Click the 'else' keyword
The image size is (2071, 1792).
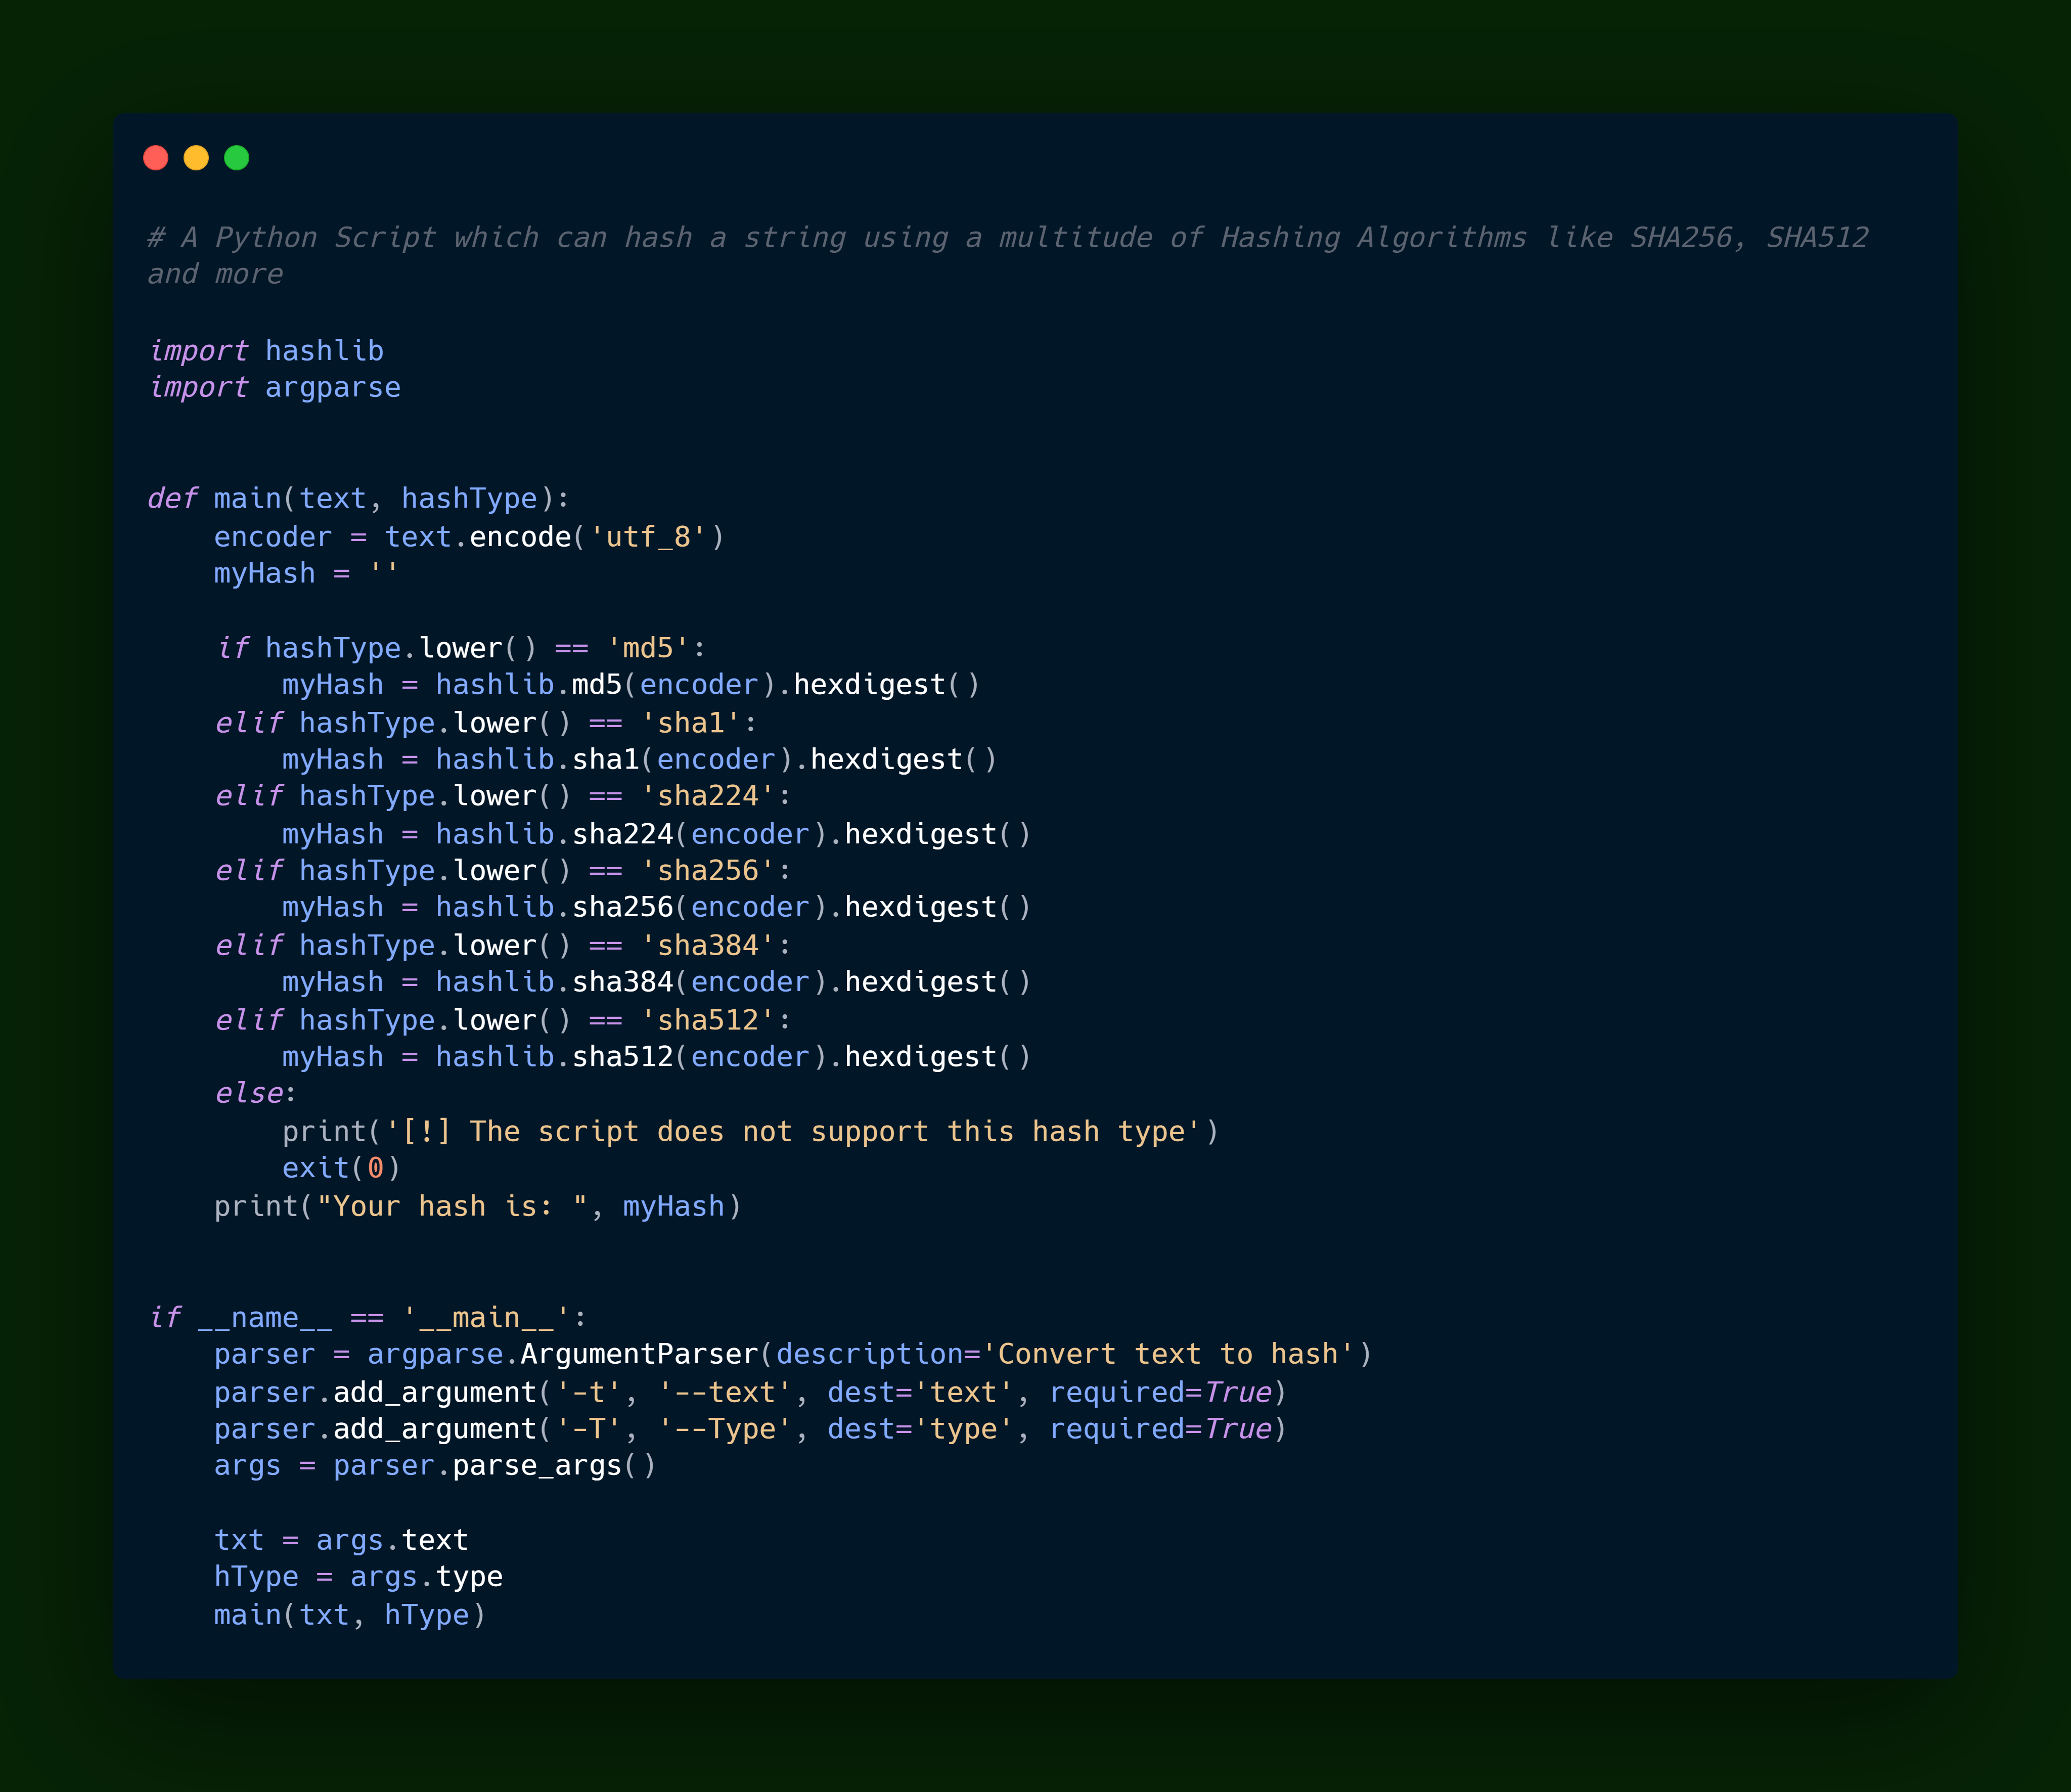pyautogui.click(x=249, y=1094)
